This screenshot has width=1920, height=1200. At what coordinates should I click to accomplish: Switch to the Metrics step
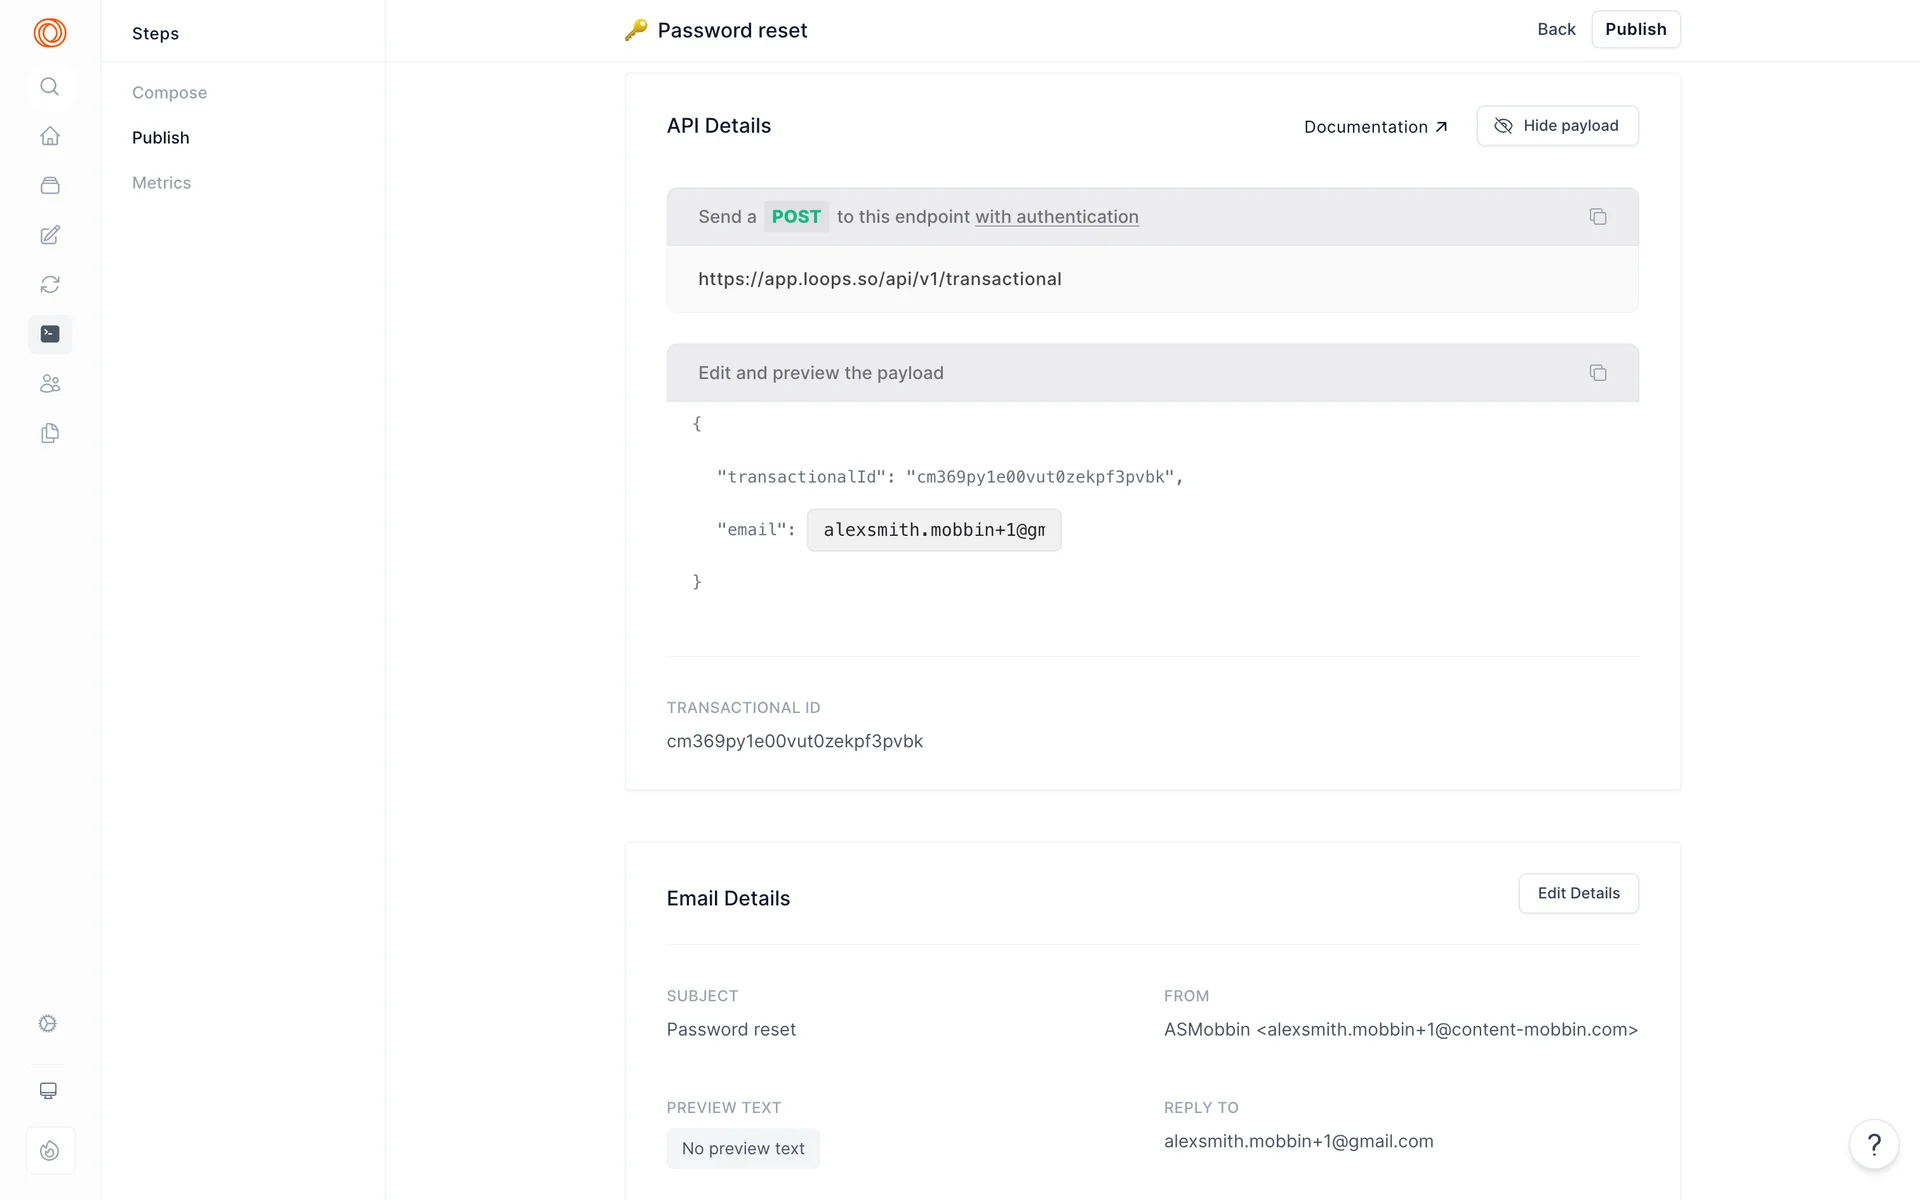161,183
